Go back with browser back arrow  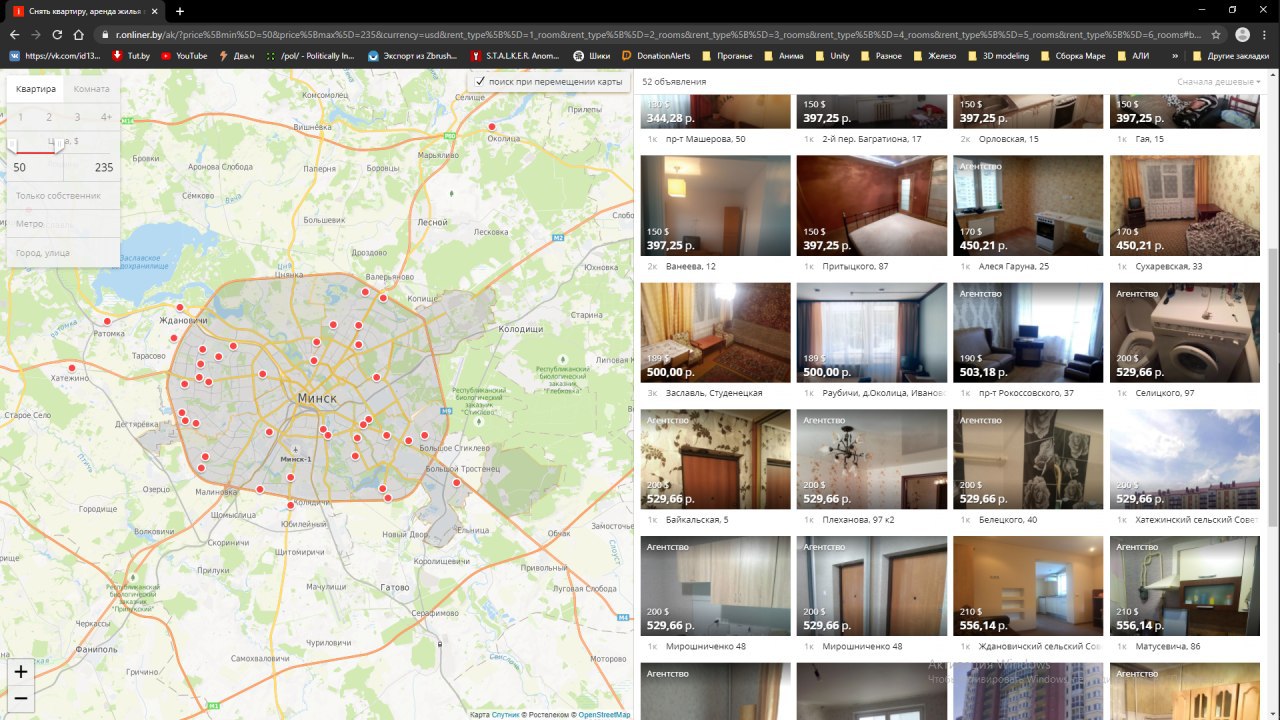click(x=14, y=34)
